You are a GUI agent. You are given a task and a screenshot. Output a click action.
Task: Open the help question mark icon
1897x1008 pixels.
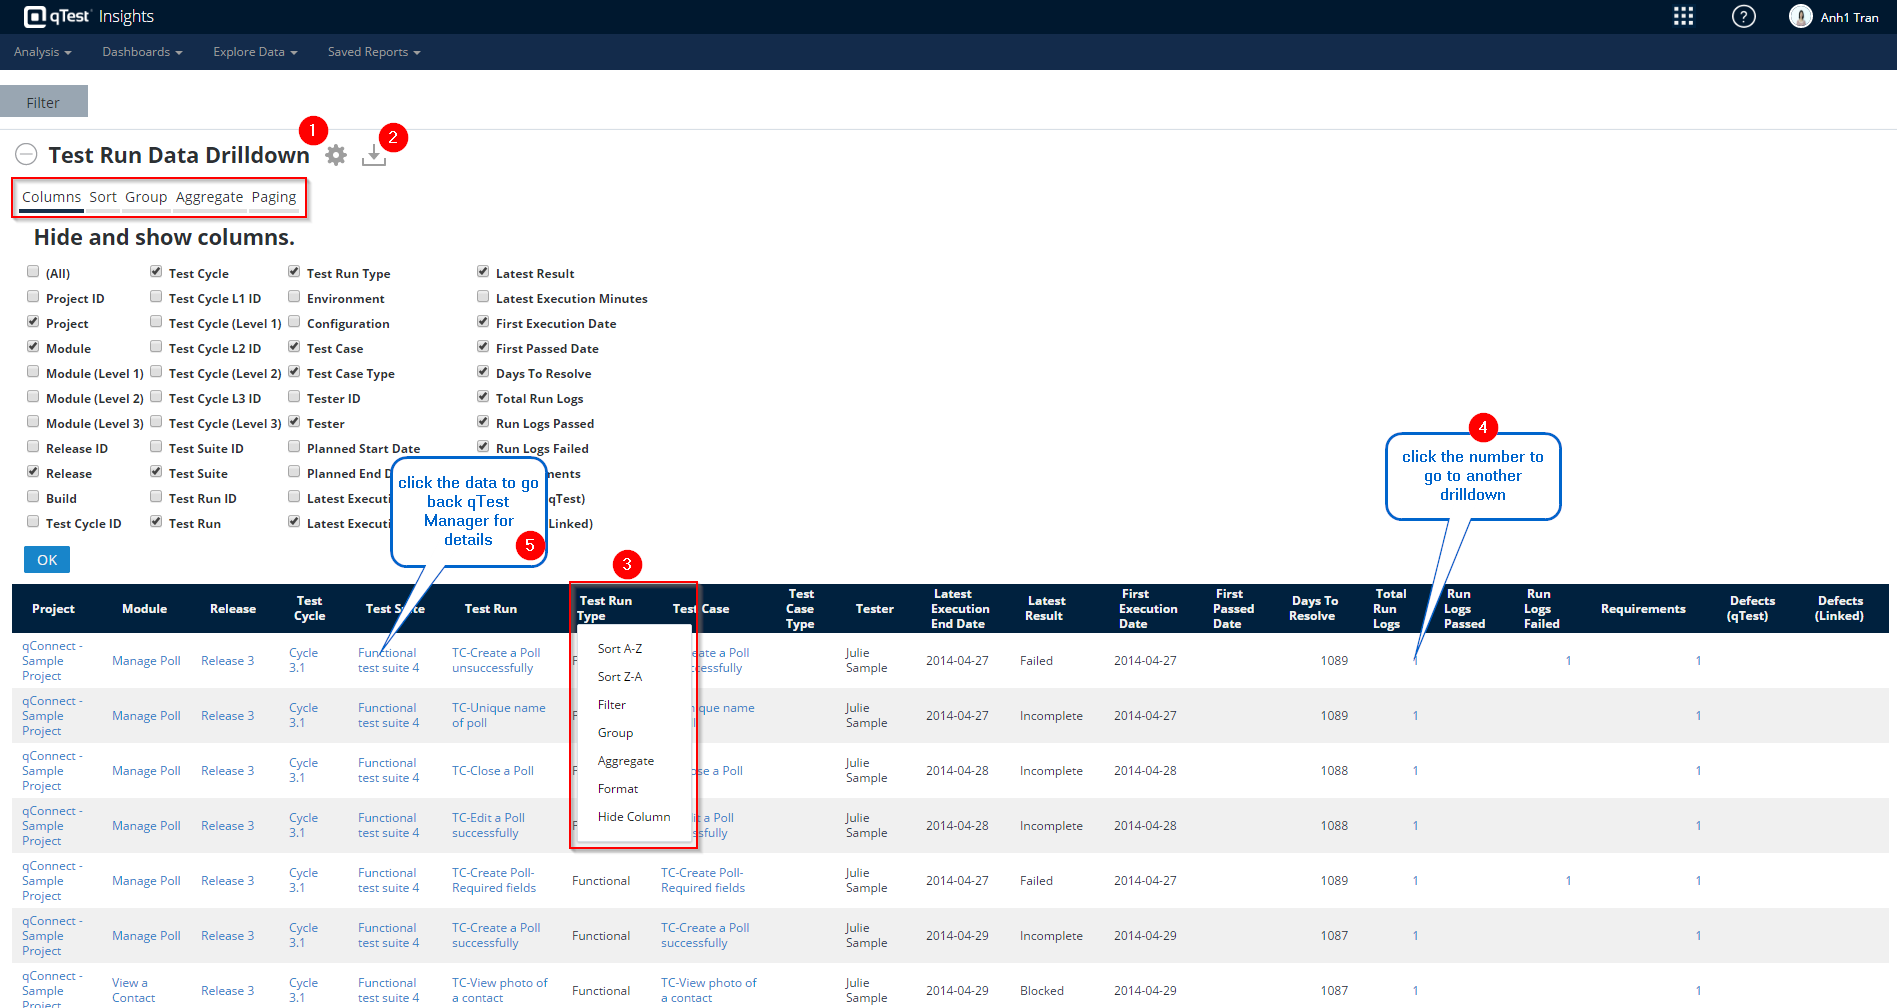pos(1743,16)
